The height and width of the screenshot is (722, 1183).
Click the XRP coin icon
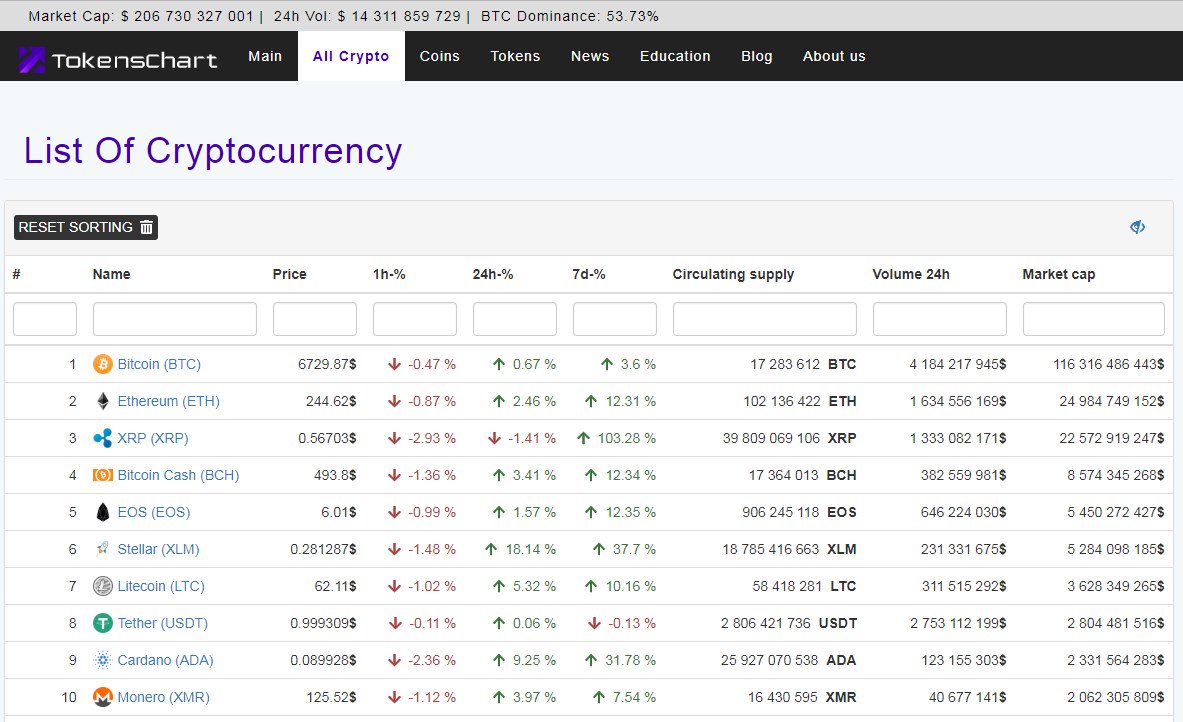103,438
